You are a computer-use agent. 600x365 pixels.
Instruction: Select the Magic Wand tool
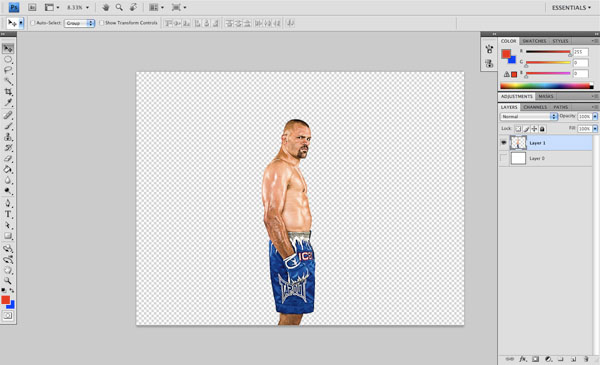tap(8, 81)
